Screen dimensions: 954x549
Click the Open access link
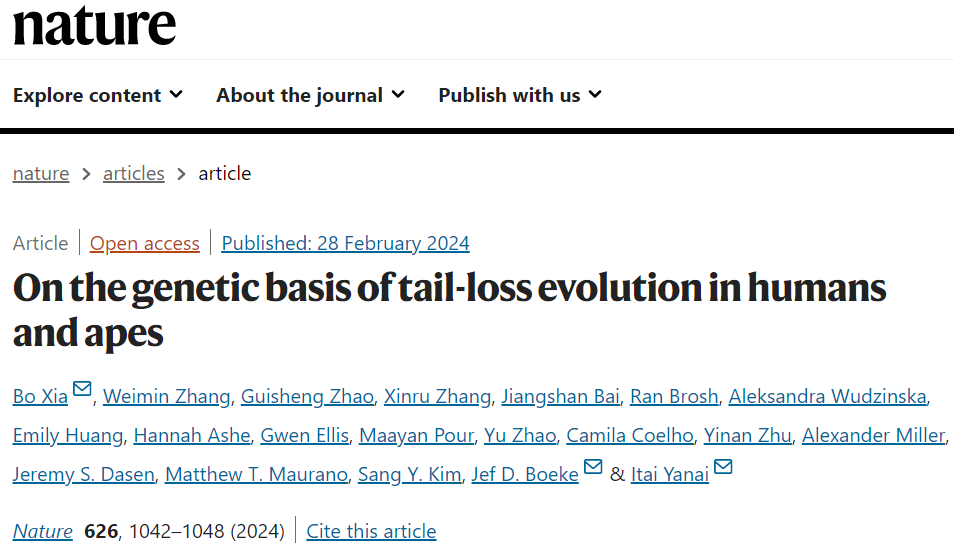[x=144, y=243]
